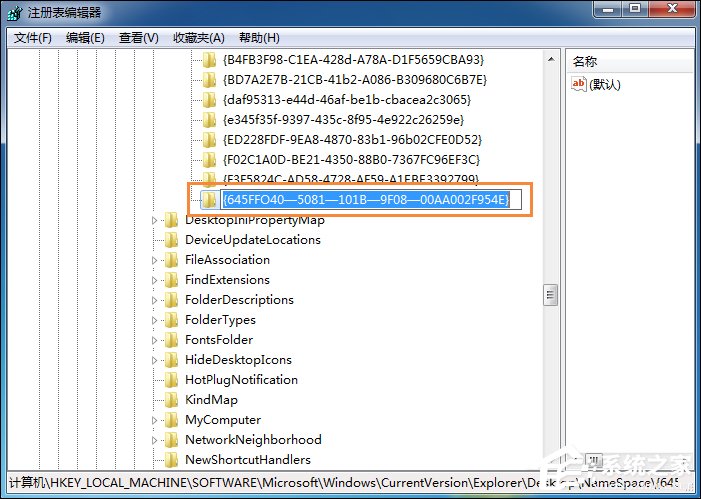This screenshot has height=499, width=701.
Task: Select the NewShortcutHandlers key label
Action: click(248, 460)
